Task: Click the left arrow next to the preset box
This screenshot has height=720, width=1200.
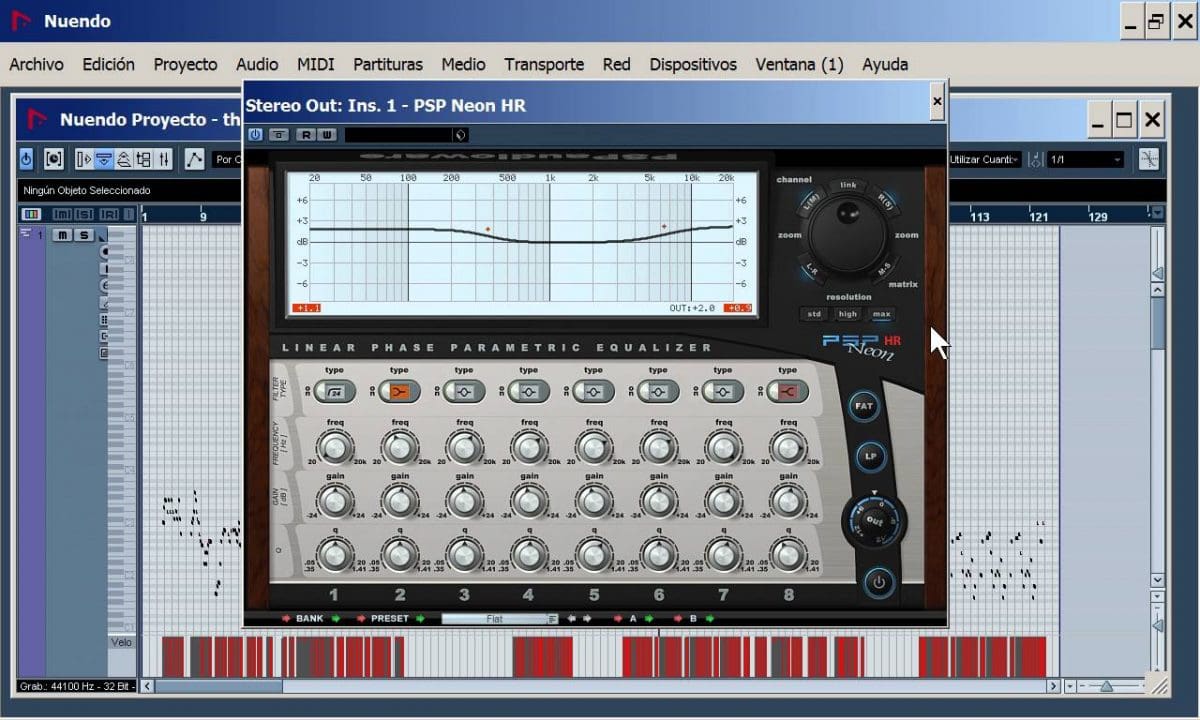Action: coord(572,619)
